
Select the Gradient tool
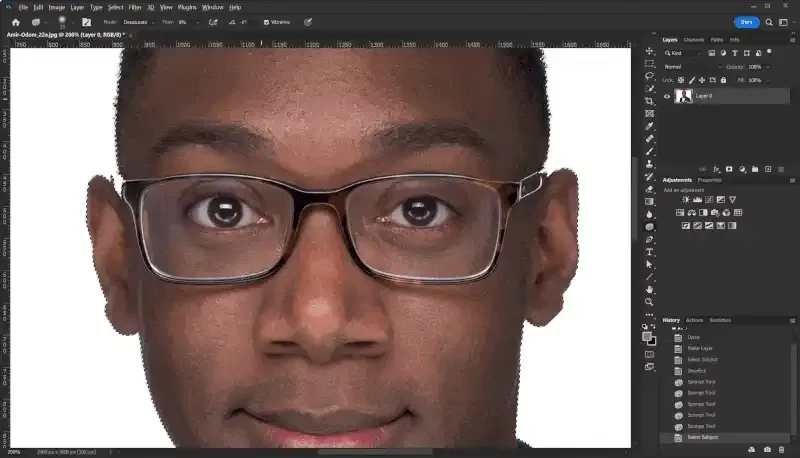[649, 201]
